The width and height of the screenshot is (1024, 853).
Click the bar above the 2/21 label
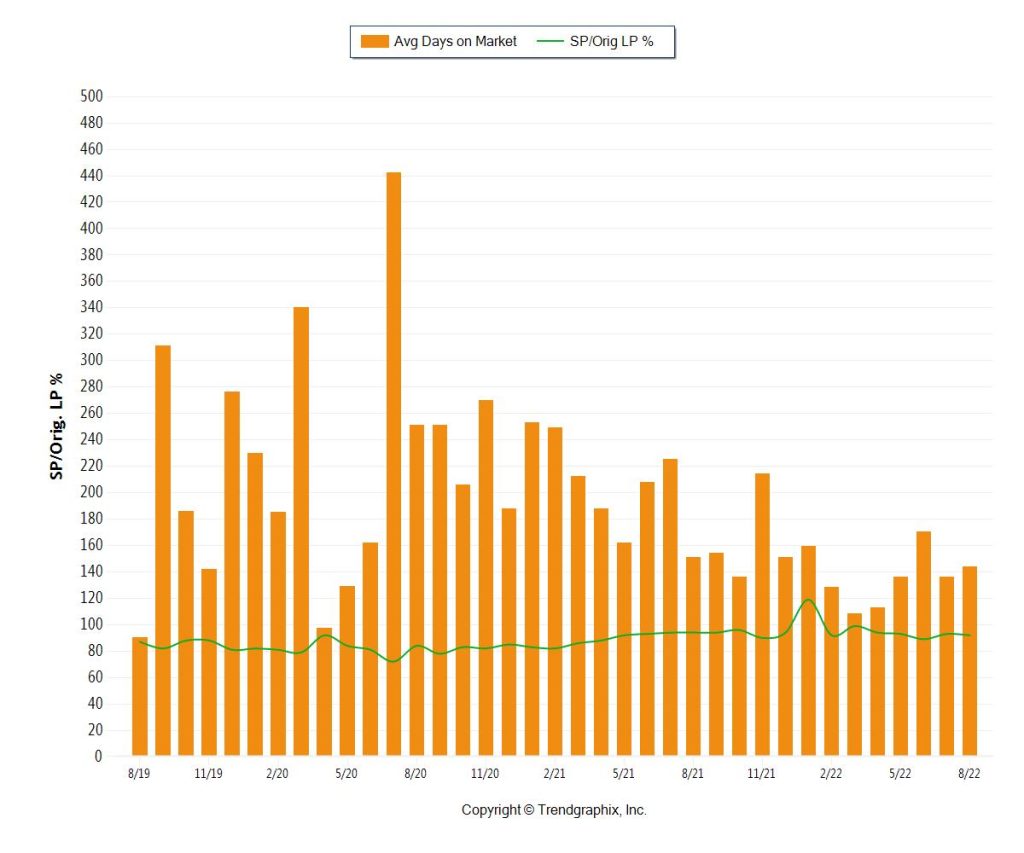[555, 592]
